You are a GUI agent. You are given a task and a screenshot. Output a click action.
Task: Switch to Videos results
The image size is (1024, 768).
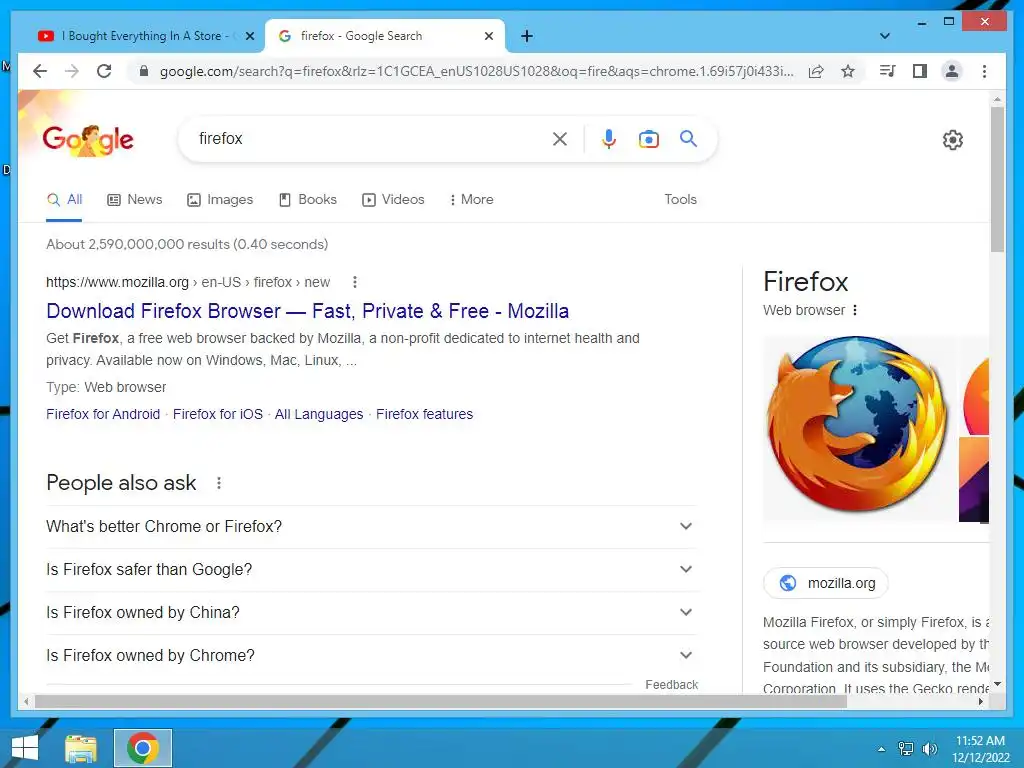(x=393, y=199)
